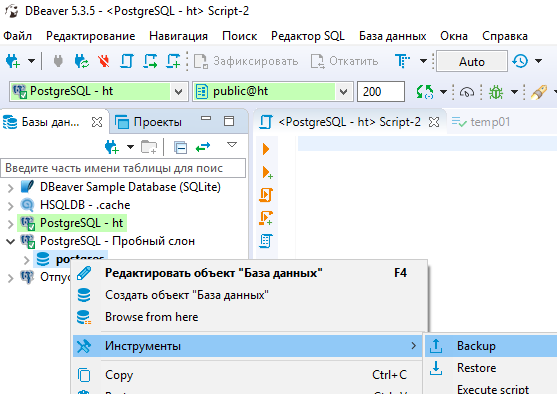Image resolution: width=557 pixels, height=394 pixels.
Task: Click the Зафиксировать commit button
Action: [x=246, y=61]
